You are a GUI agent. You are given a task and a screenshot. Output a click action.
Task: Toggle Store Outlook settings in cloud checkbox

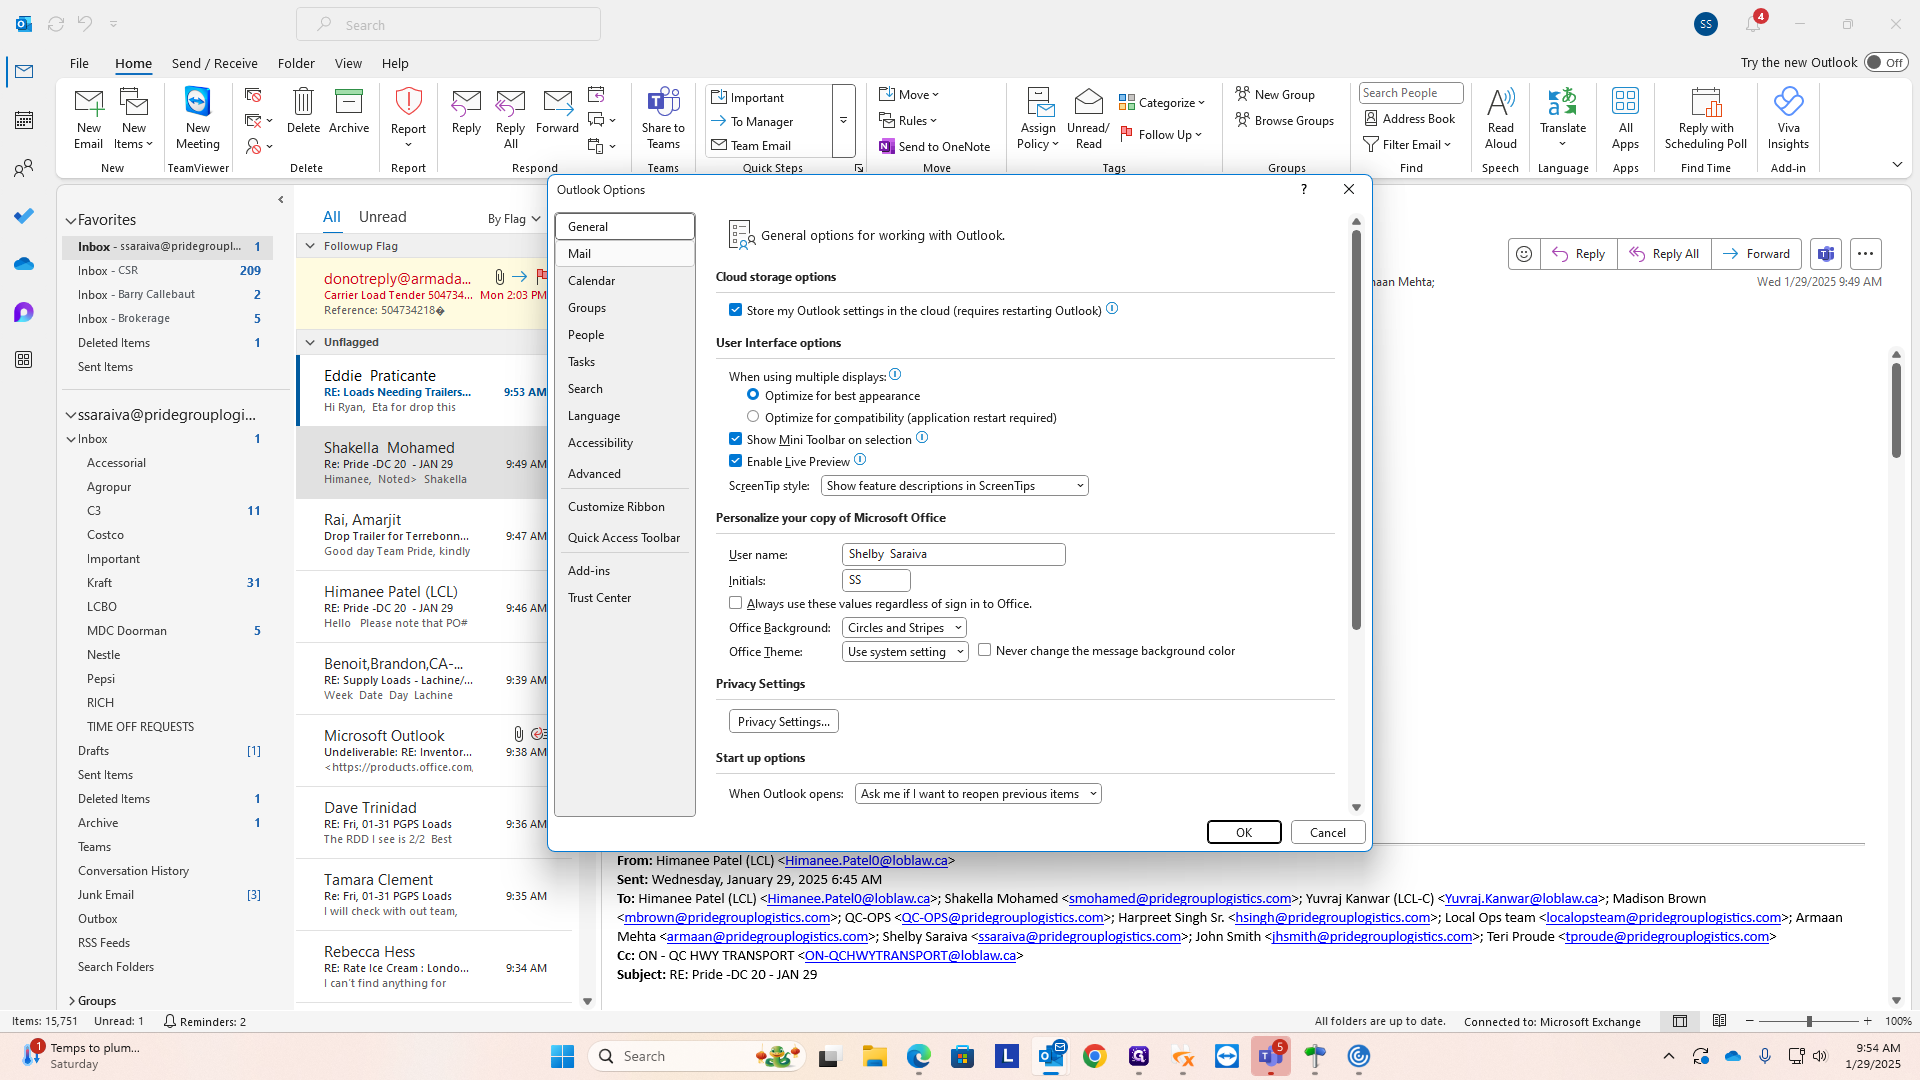coord(735,310)
